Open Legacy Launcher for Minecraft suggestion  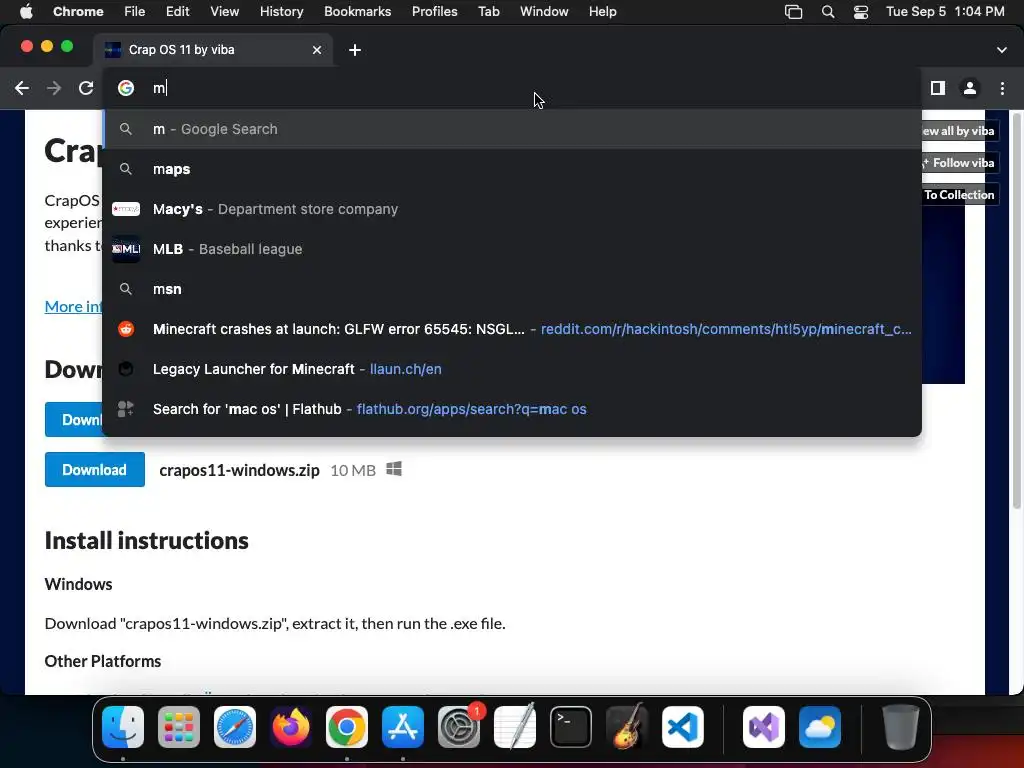(512, 369)
